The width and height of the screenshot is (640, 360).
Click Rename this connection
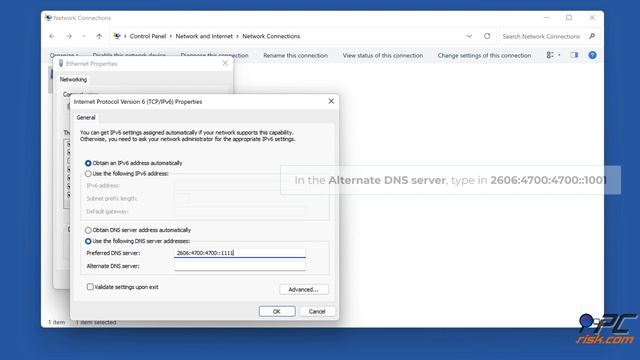coord(296,55)
